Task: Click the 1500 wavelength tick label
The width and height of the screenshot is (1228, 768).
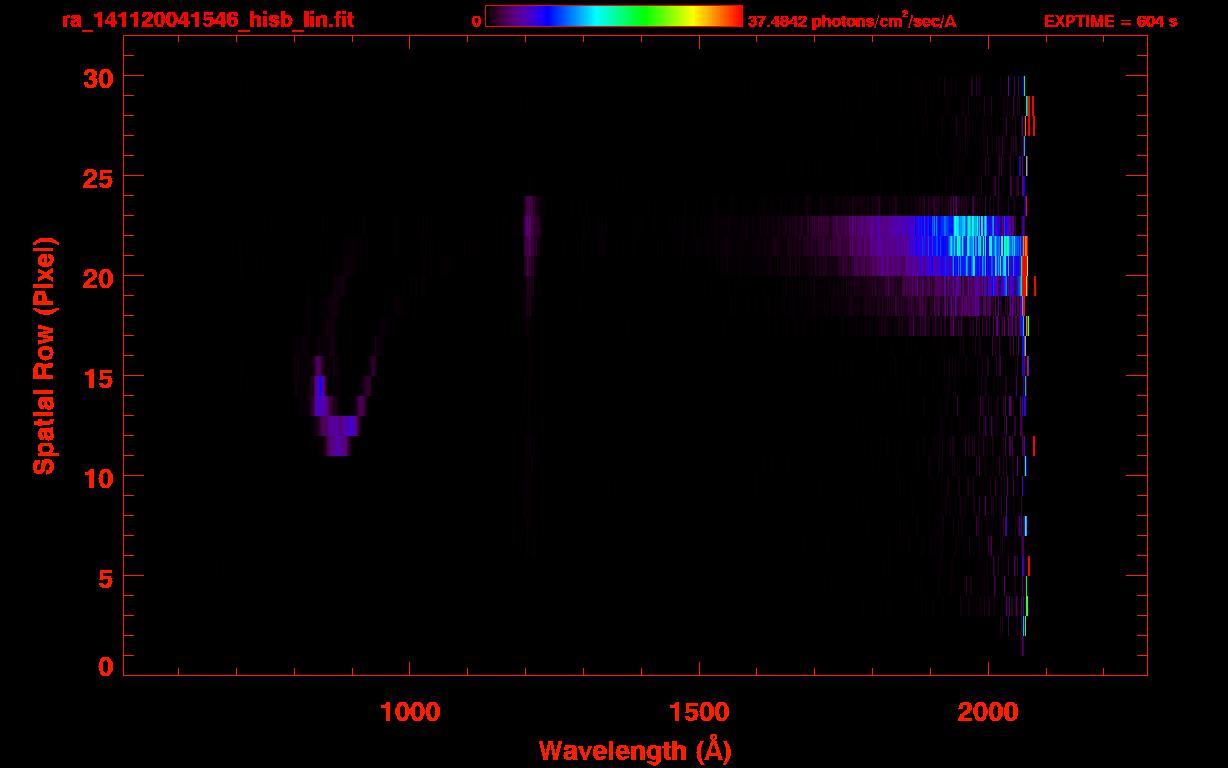Action: pos(698,712)
